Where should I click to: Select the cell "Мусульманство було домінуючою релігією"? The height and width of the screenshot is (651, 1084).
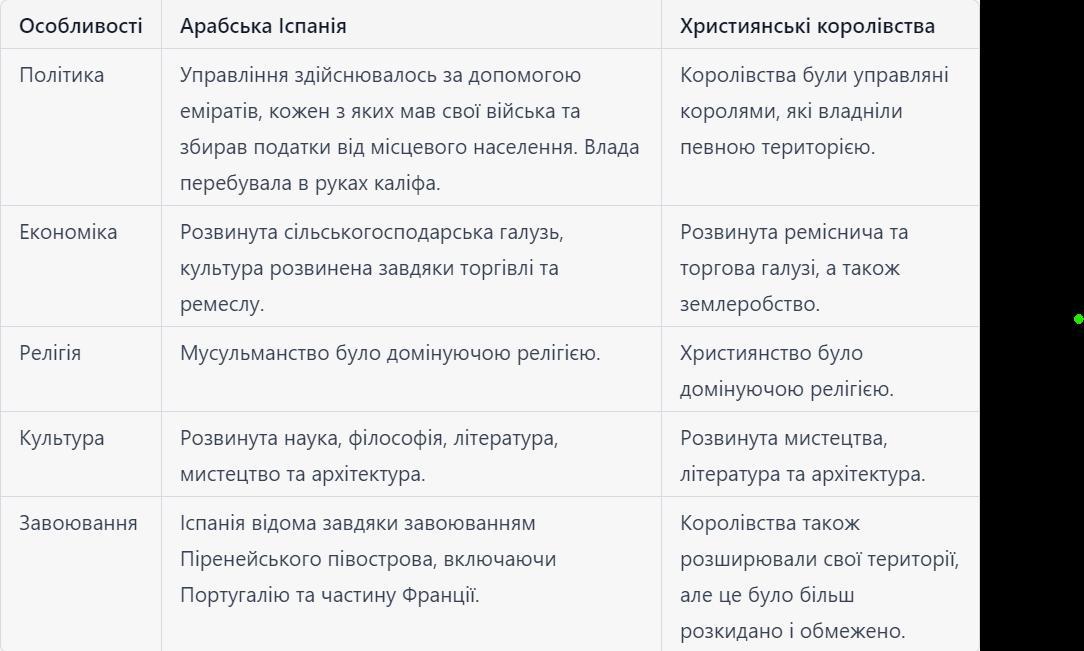click(x=390, y=353)
